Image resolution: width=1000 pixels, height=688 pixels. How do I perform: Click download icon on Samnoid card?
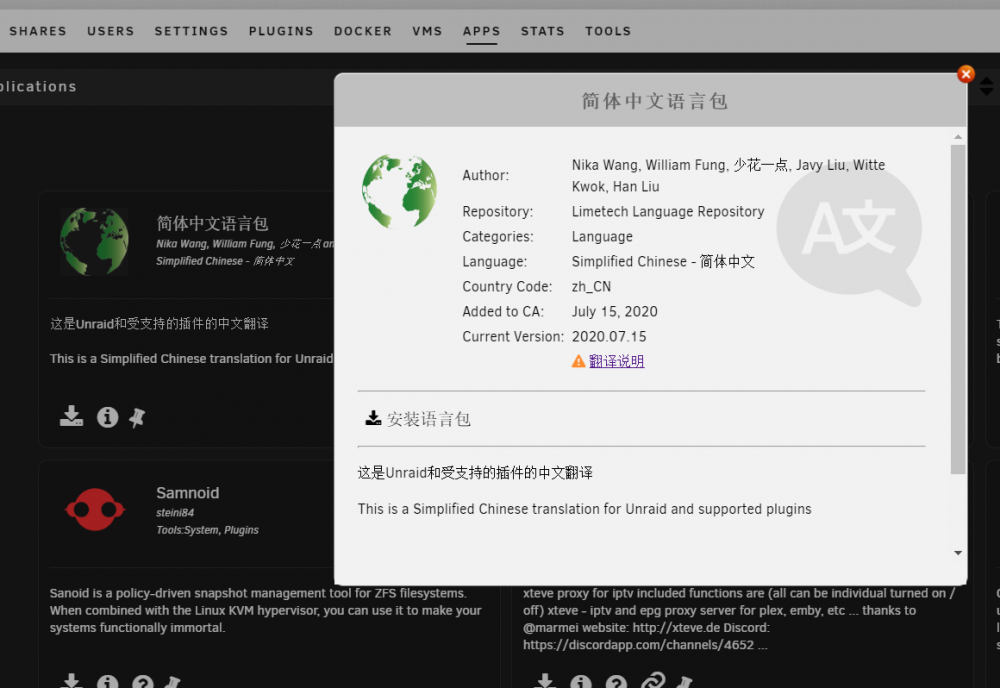click(x=71, y=681)
